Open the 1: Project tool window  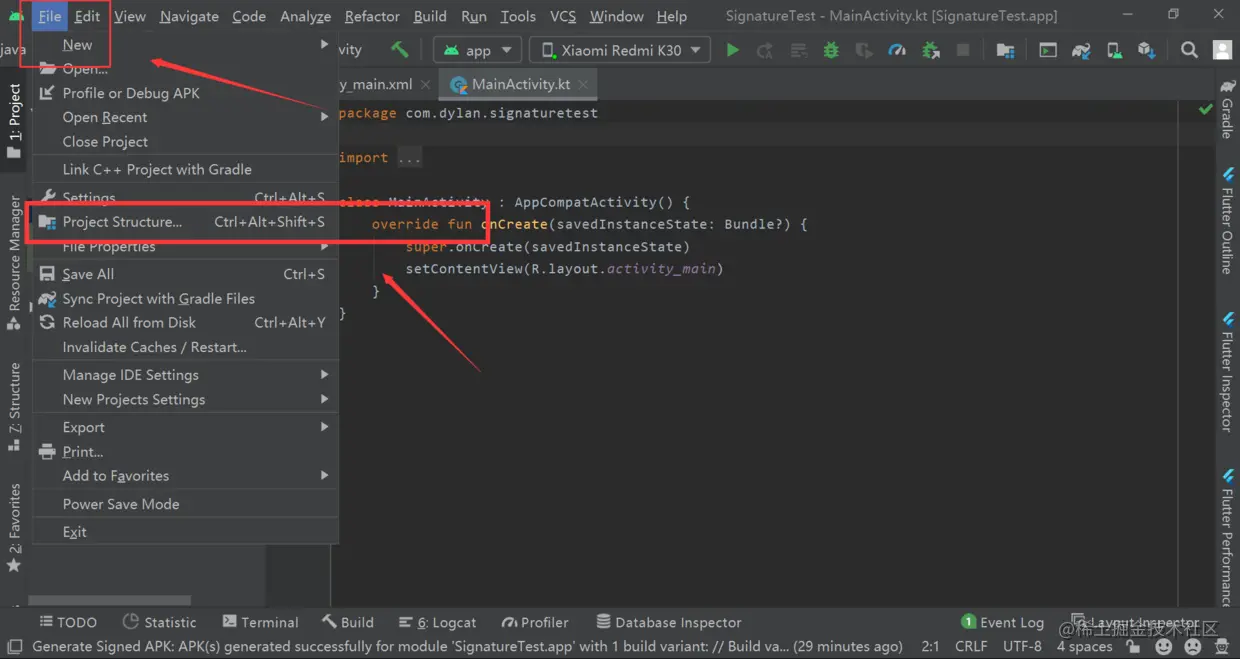click(14, 120)
